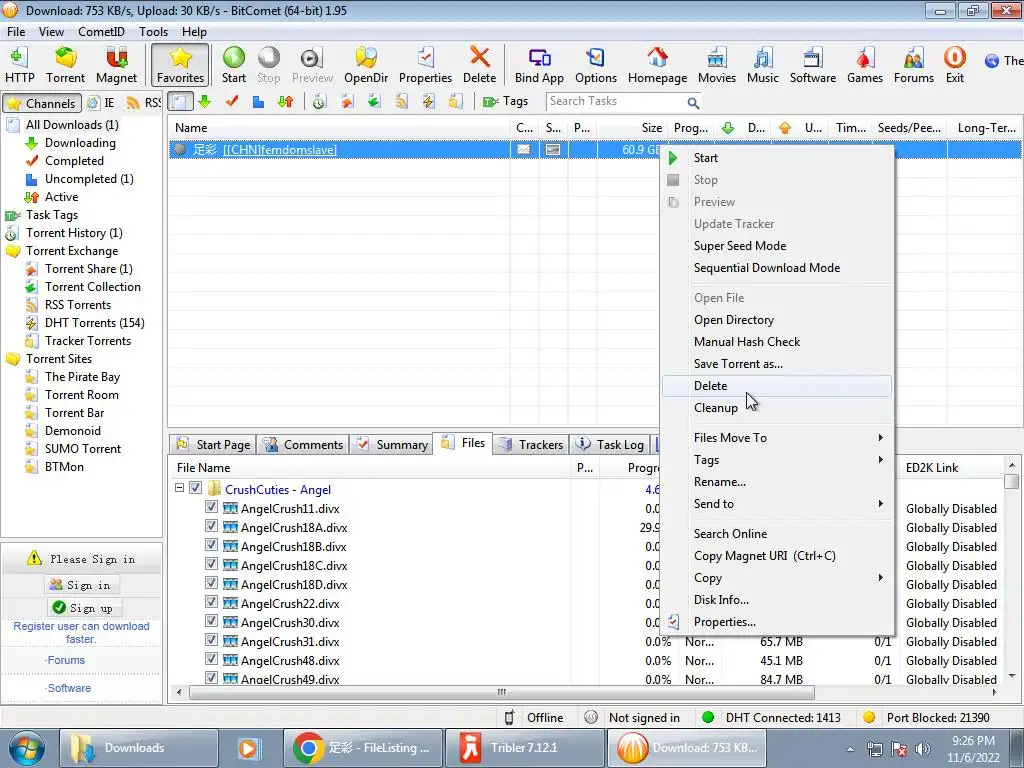Image resolution: width=1024 pixels, height=768 pixels.
Task: Open the Movies toolbar icon
Action: 716,65
